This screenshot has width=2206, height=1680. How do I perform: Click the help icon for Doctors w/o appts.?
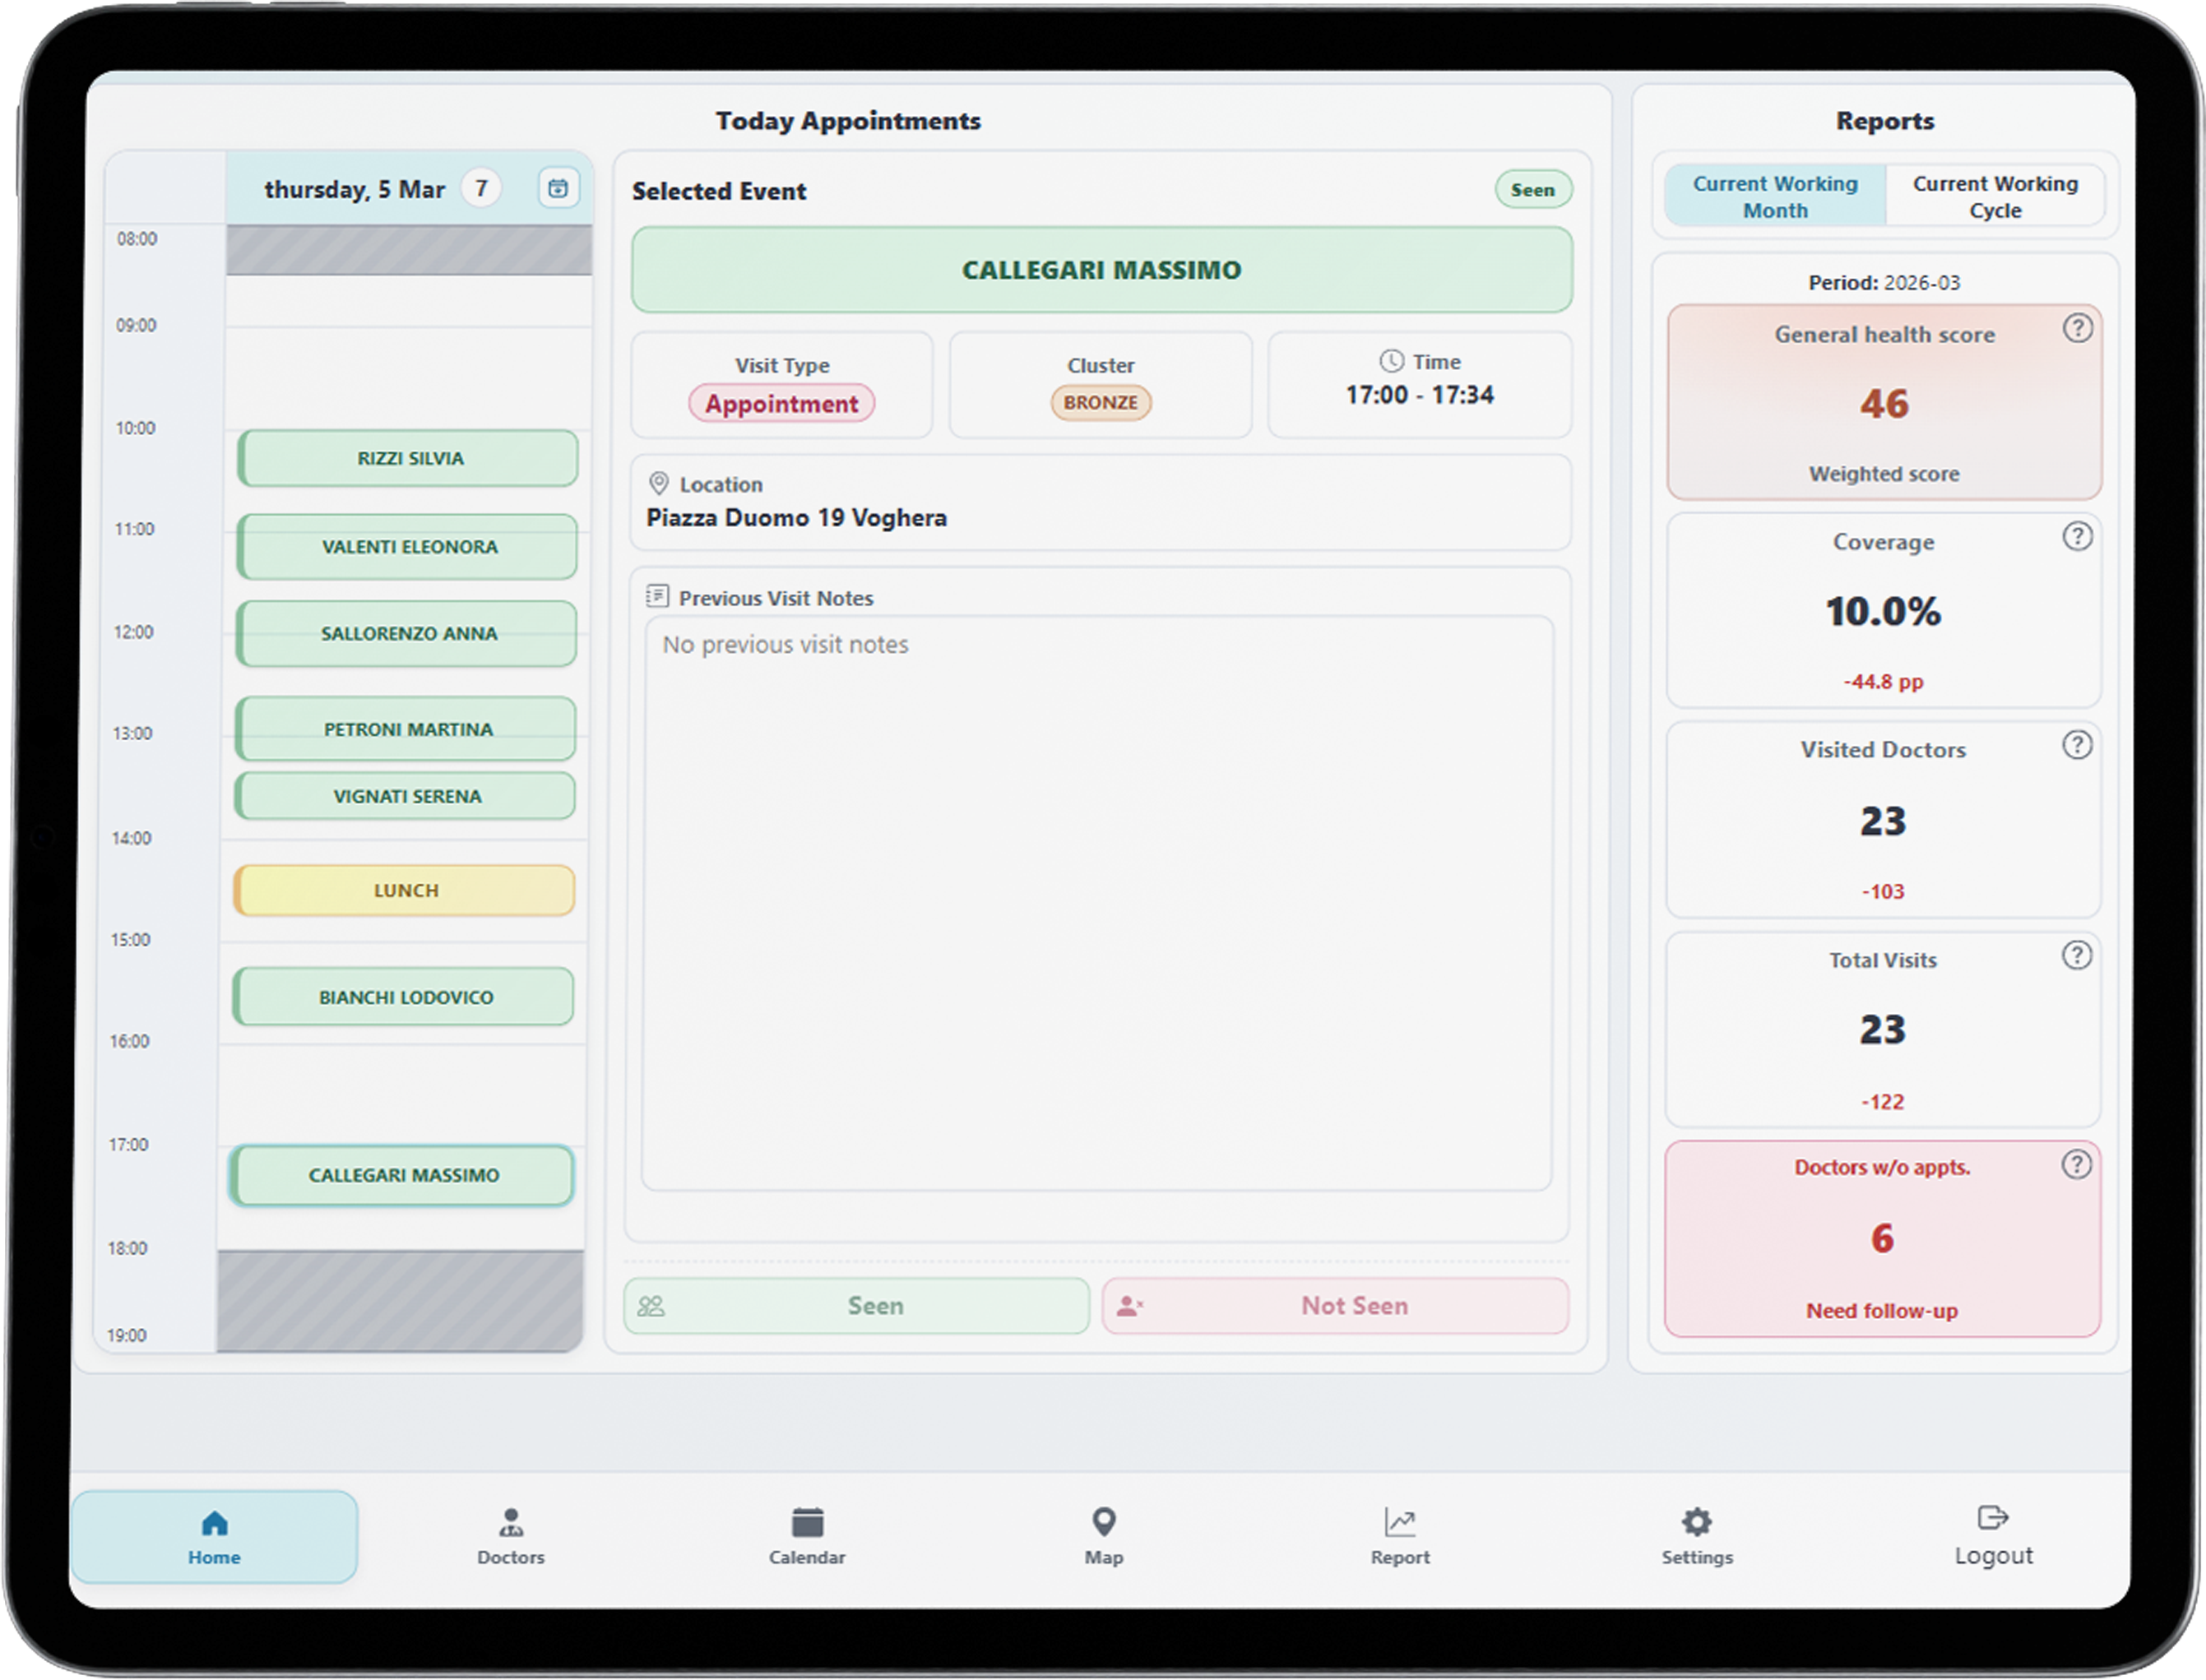click(2078, 1164)
